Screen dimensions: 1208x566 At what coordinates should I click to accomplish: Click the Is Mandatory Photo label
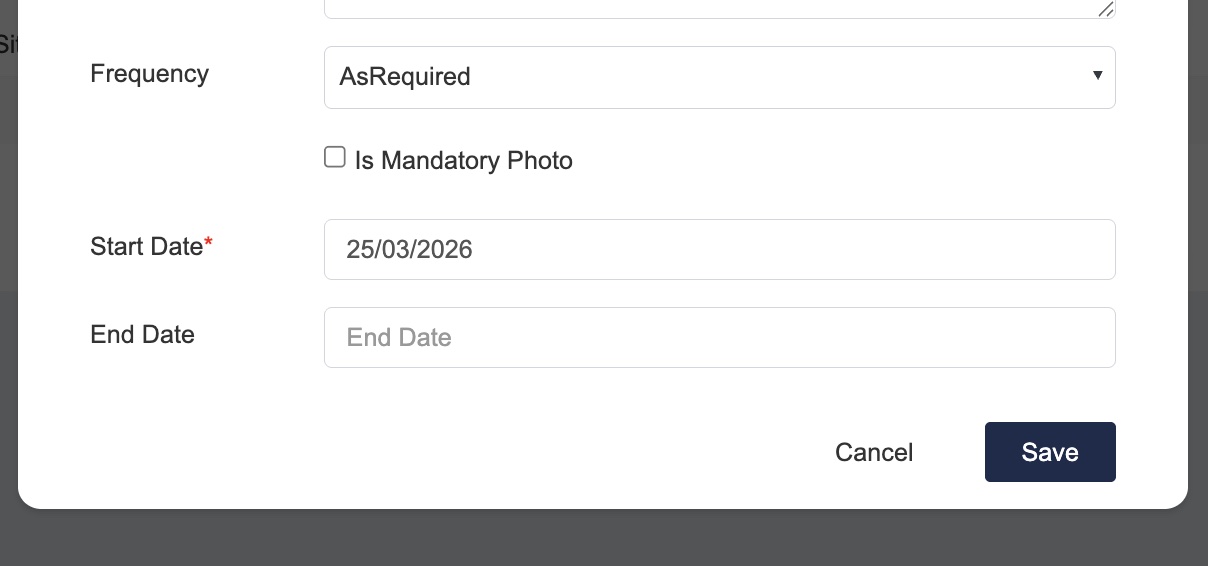pos(463,161)
